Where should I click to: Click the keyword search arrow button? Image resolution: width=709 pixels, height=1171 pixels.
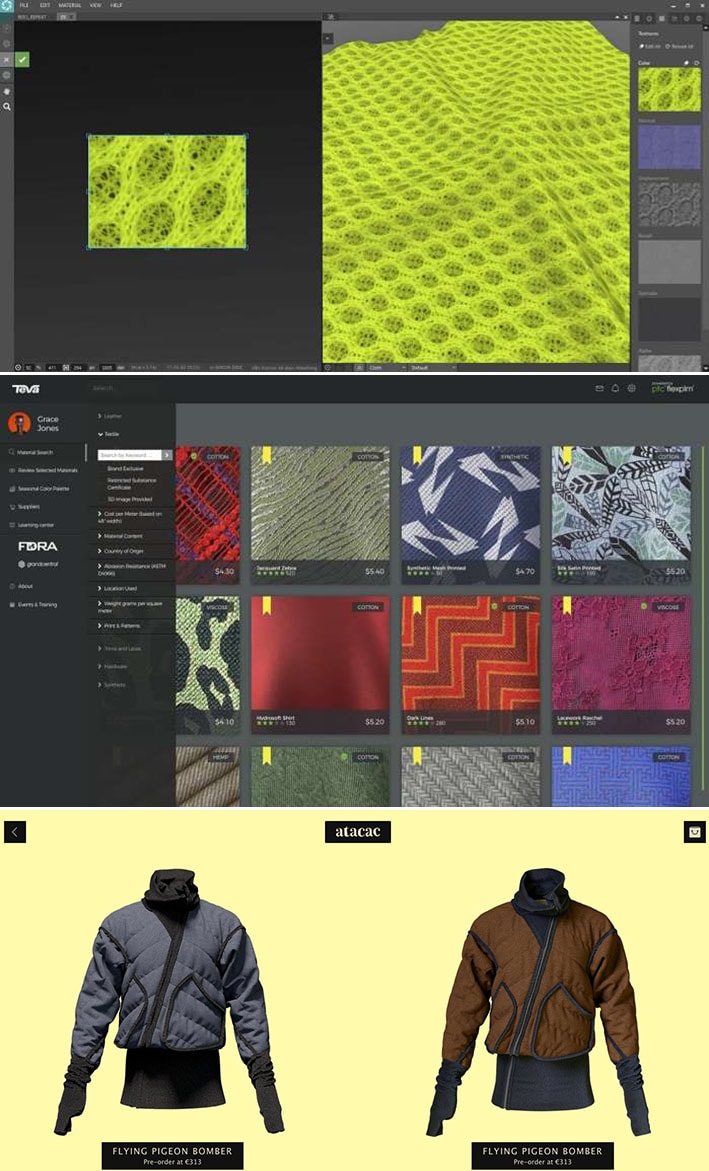(x=167, y=455)
